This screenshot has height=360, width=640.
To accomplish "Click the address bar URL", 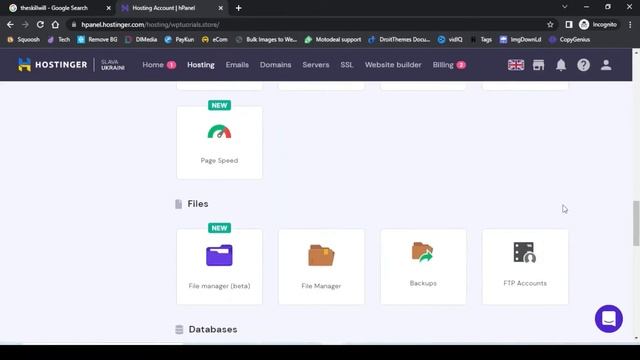I will (150, 25).
